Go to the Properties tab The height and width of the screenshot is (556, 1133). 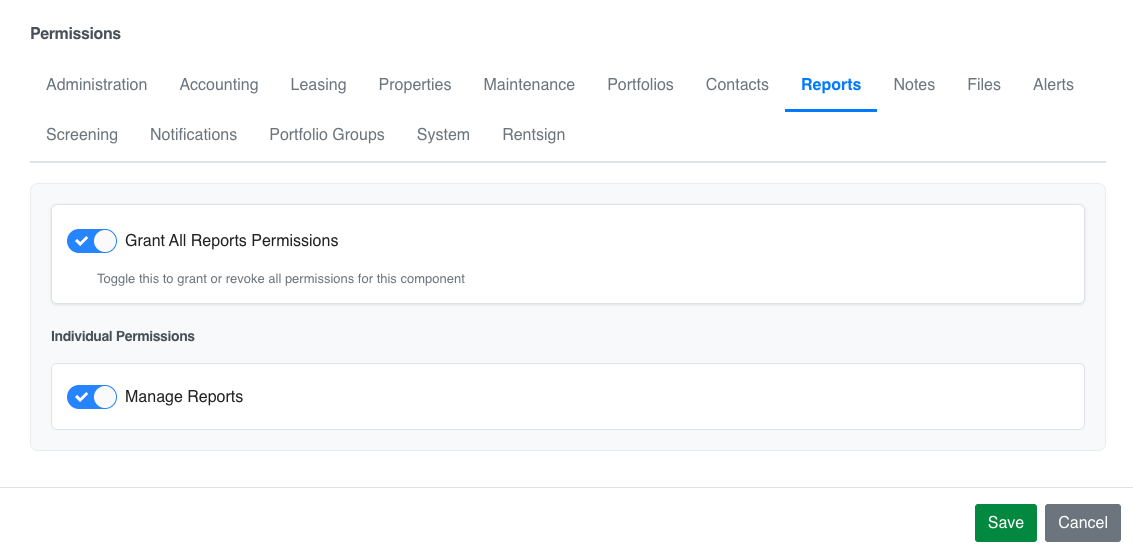415,85
